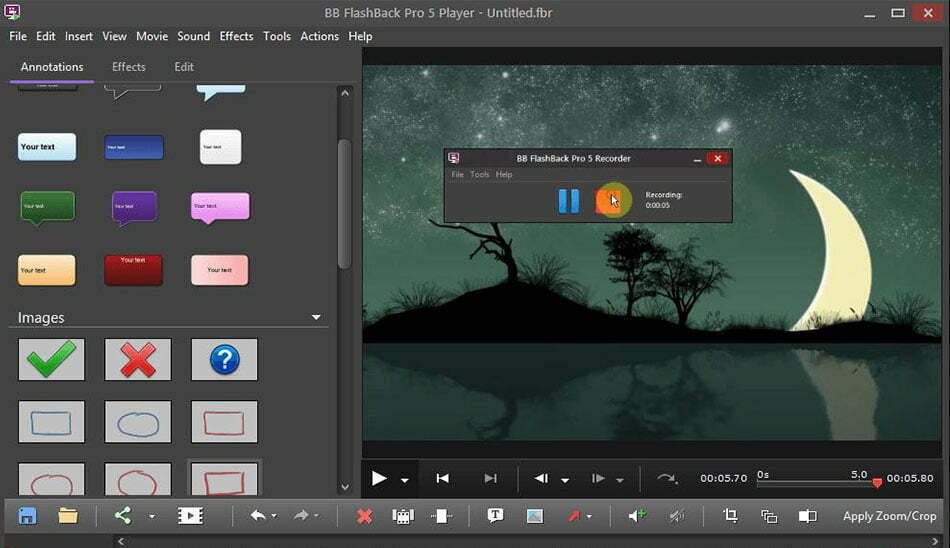Click Apply Zoom/Crop button
The height and width of the screenshot is (548, 950).
(889, 516)
